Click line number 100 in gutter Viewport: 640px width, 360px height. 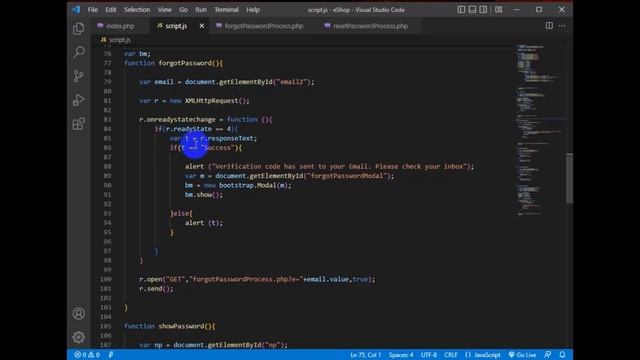[106, 279]
